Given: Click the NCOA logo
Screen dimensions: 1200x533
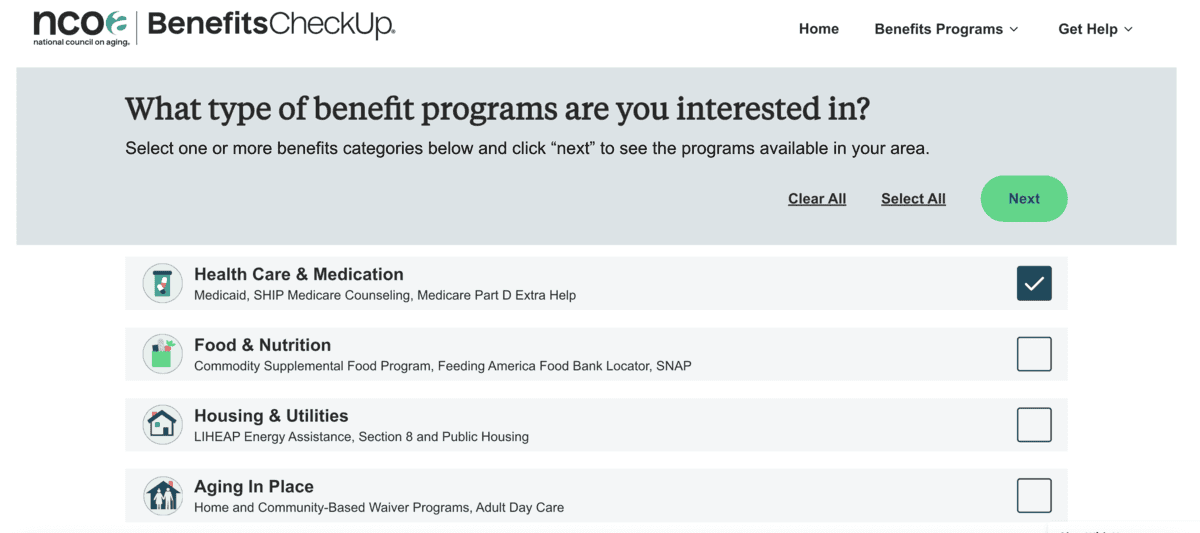Looking at the screenshot, I should pyautogui.click(x=81, y=28).
